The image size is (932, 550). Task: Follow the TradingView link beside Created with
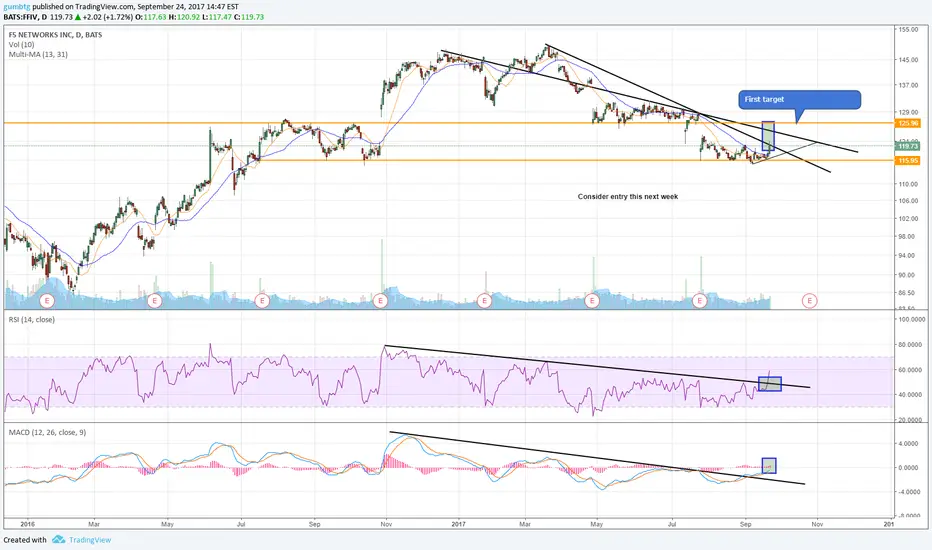coord(90,540)
